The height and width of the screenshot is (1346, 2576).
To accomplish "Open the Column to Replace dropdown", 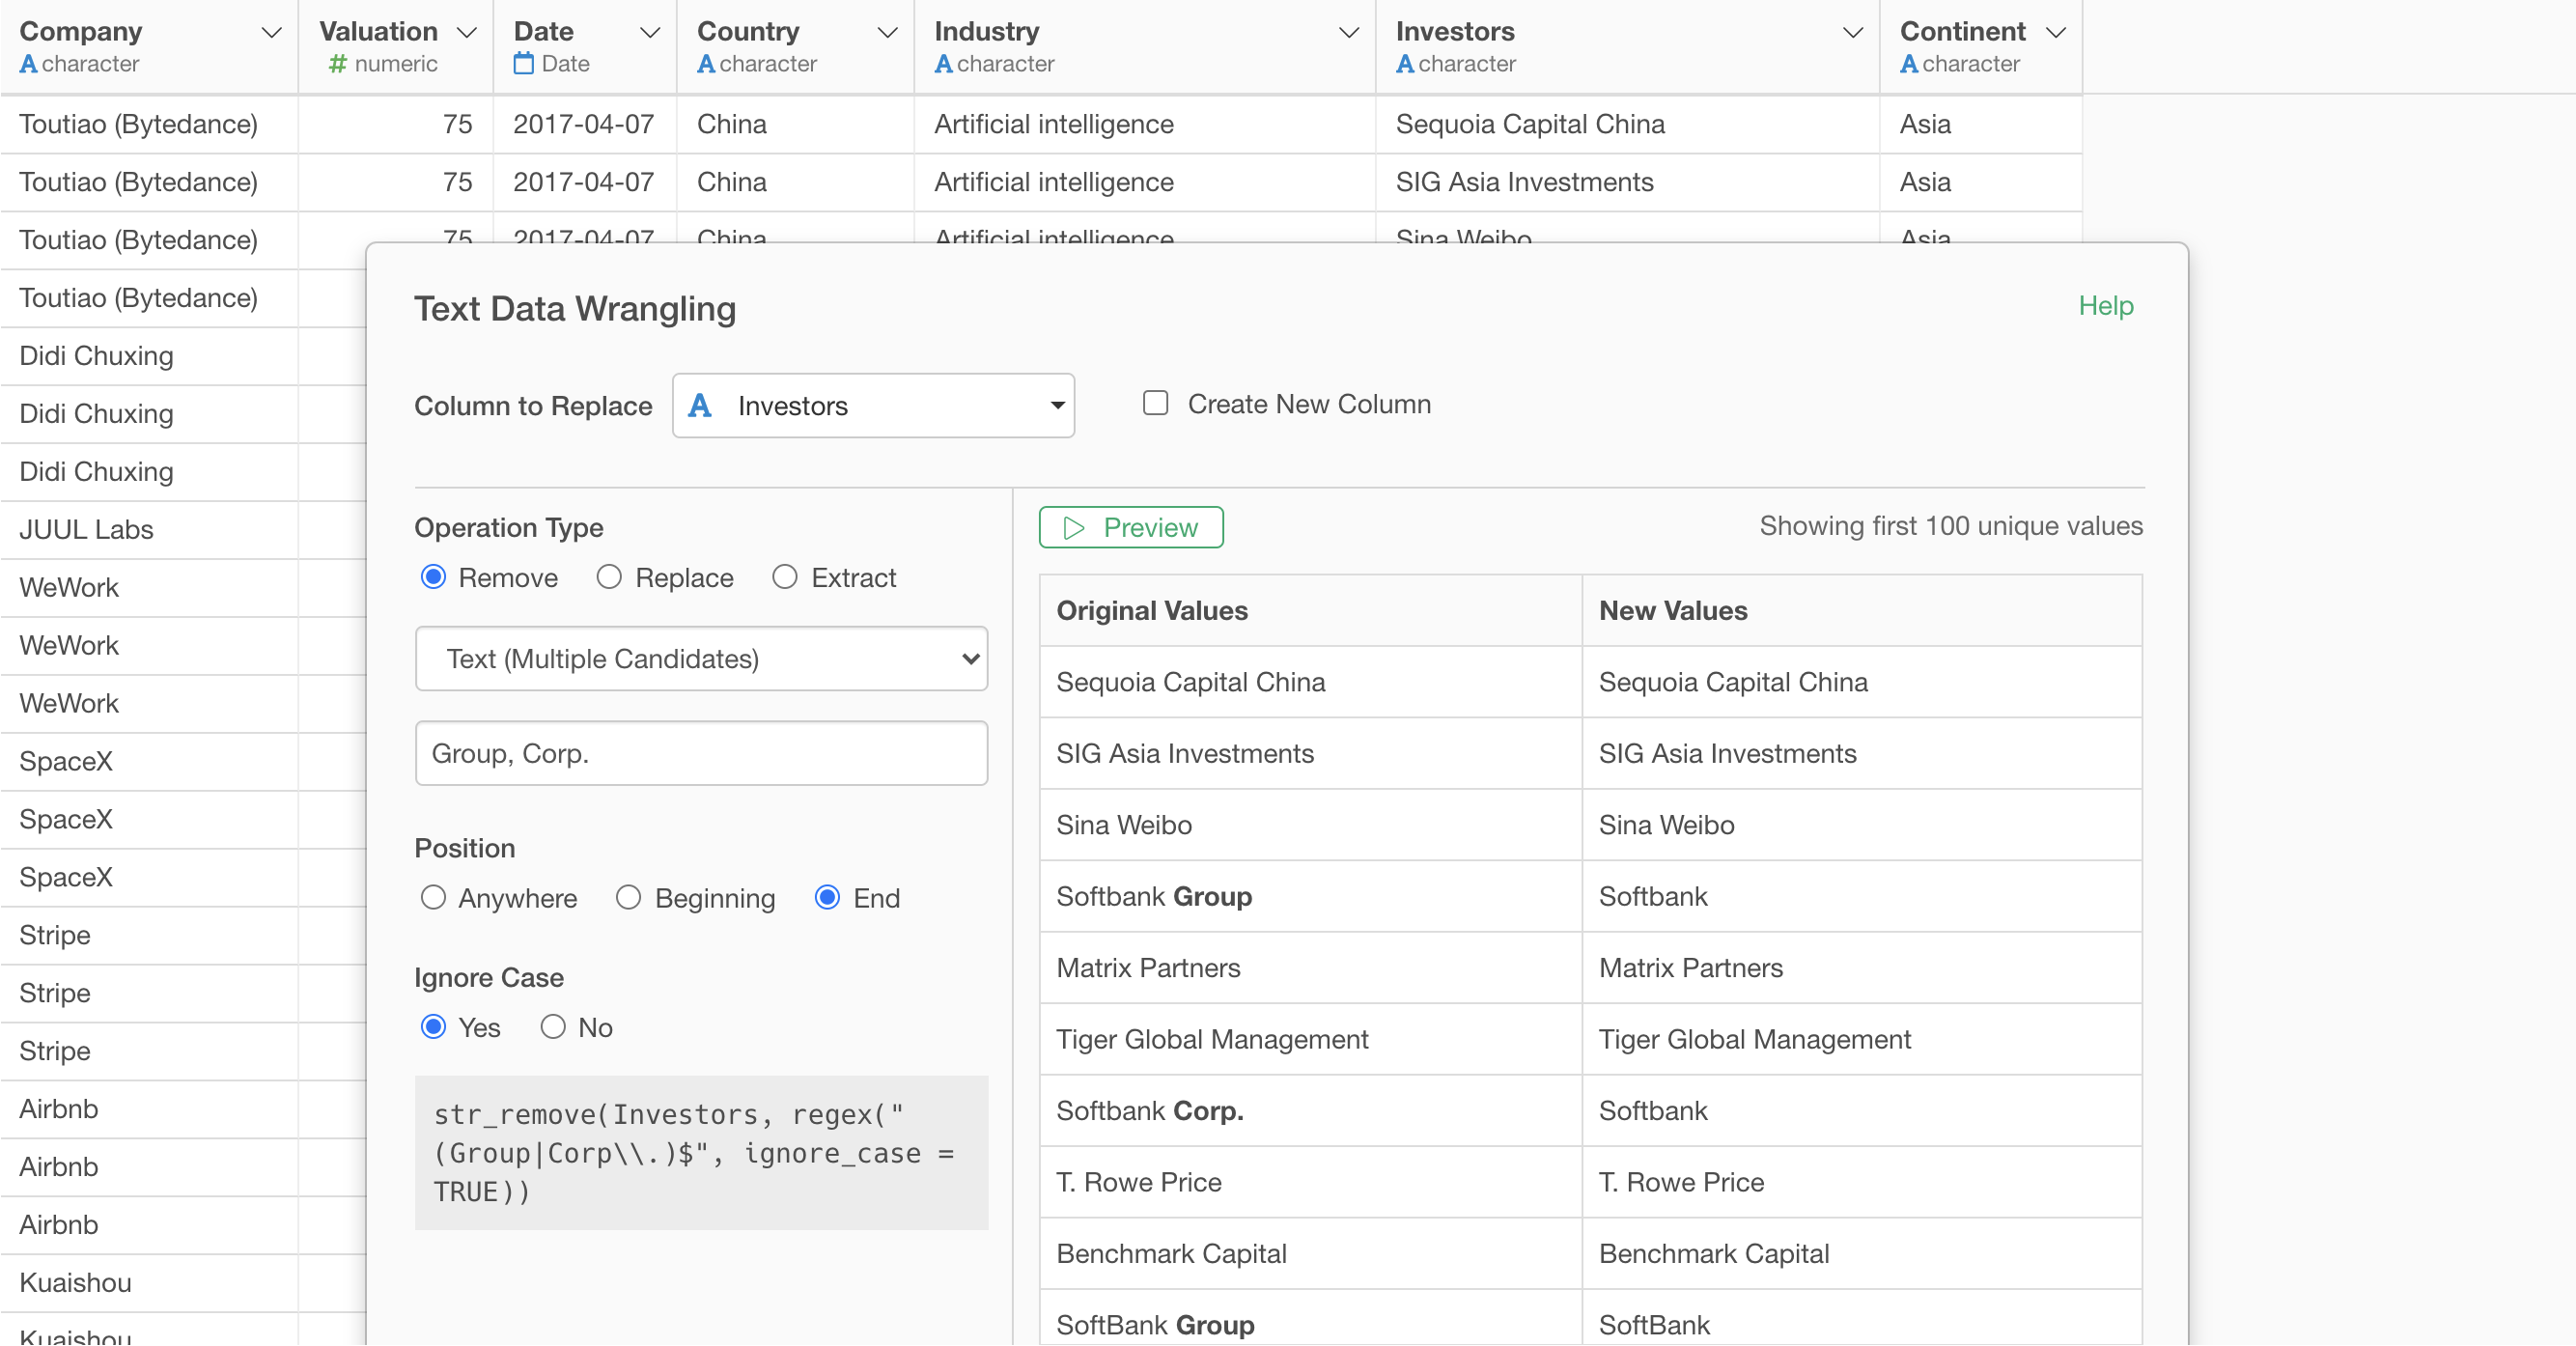I will (873, 406).
